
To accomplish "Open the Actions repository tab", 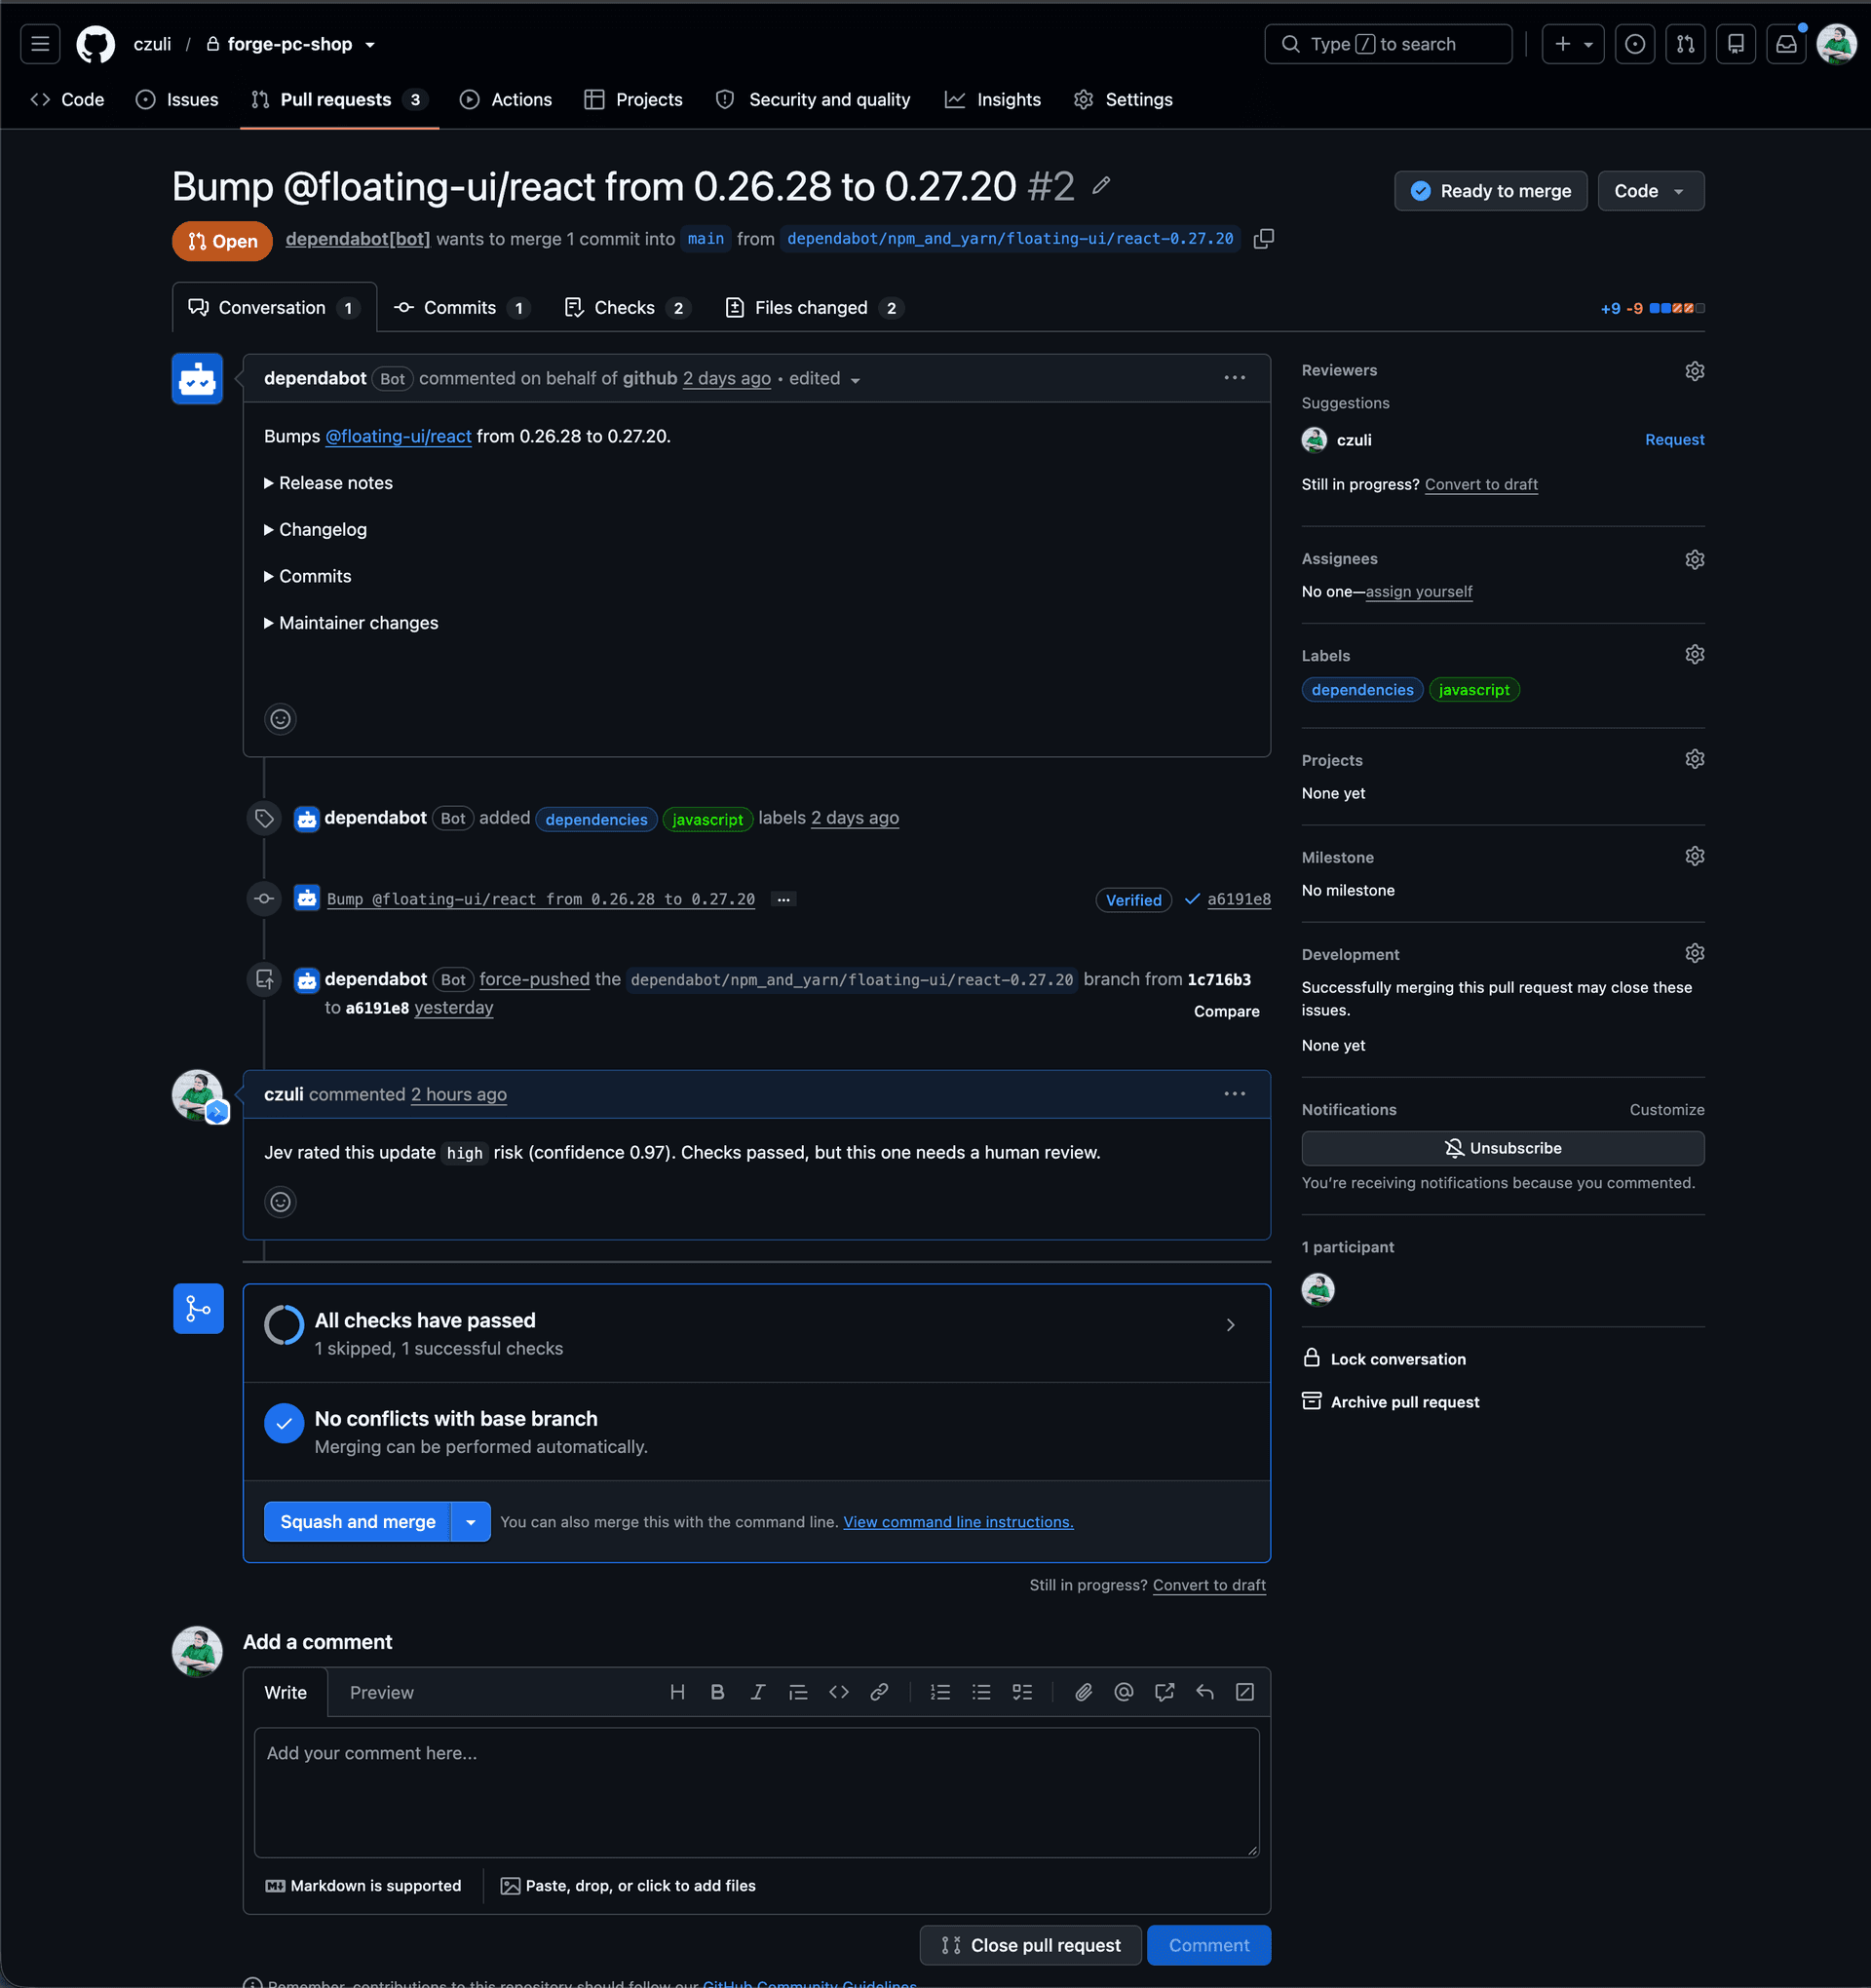I will (506, 100).
